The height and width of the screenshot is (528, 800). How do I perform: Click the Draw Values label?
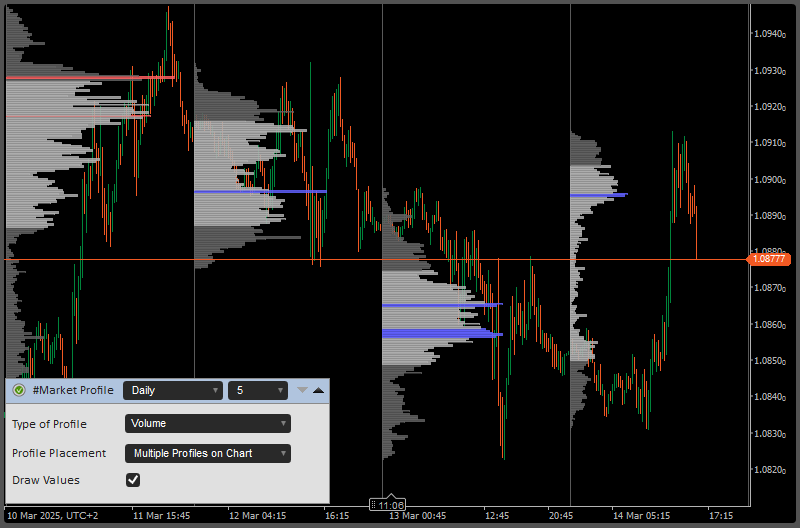(45, 480)
